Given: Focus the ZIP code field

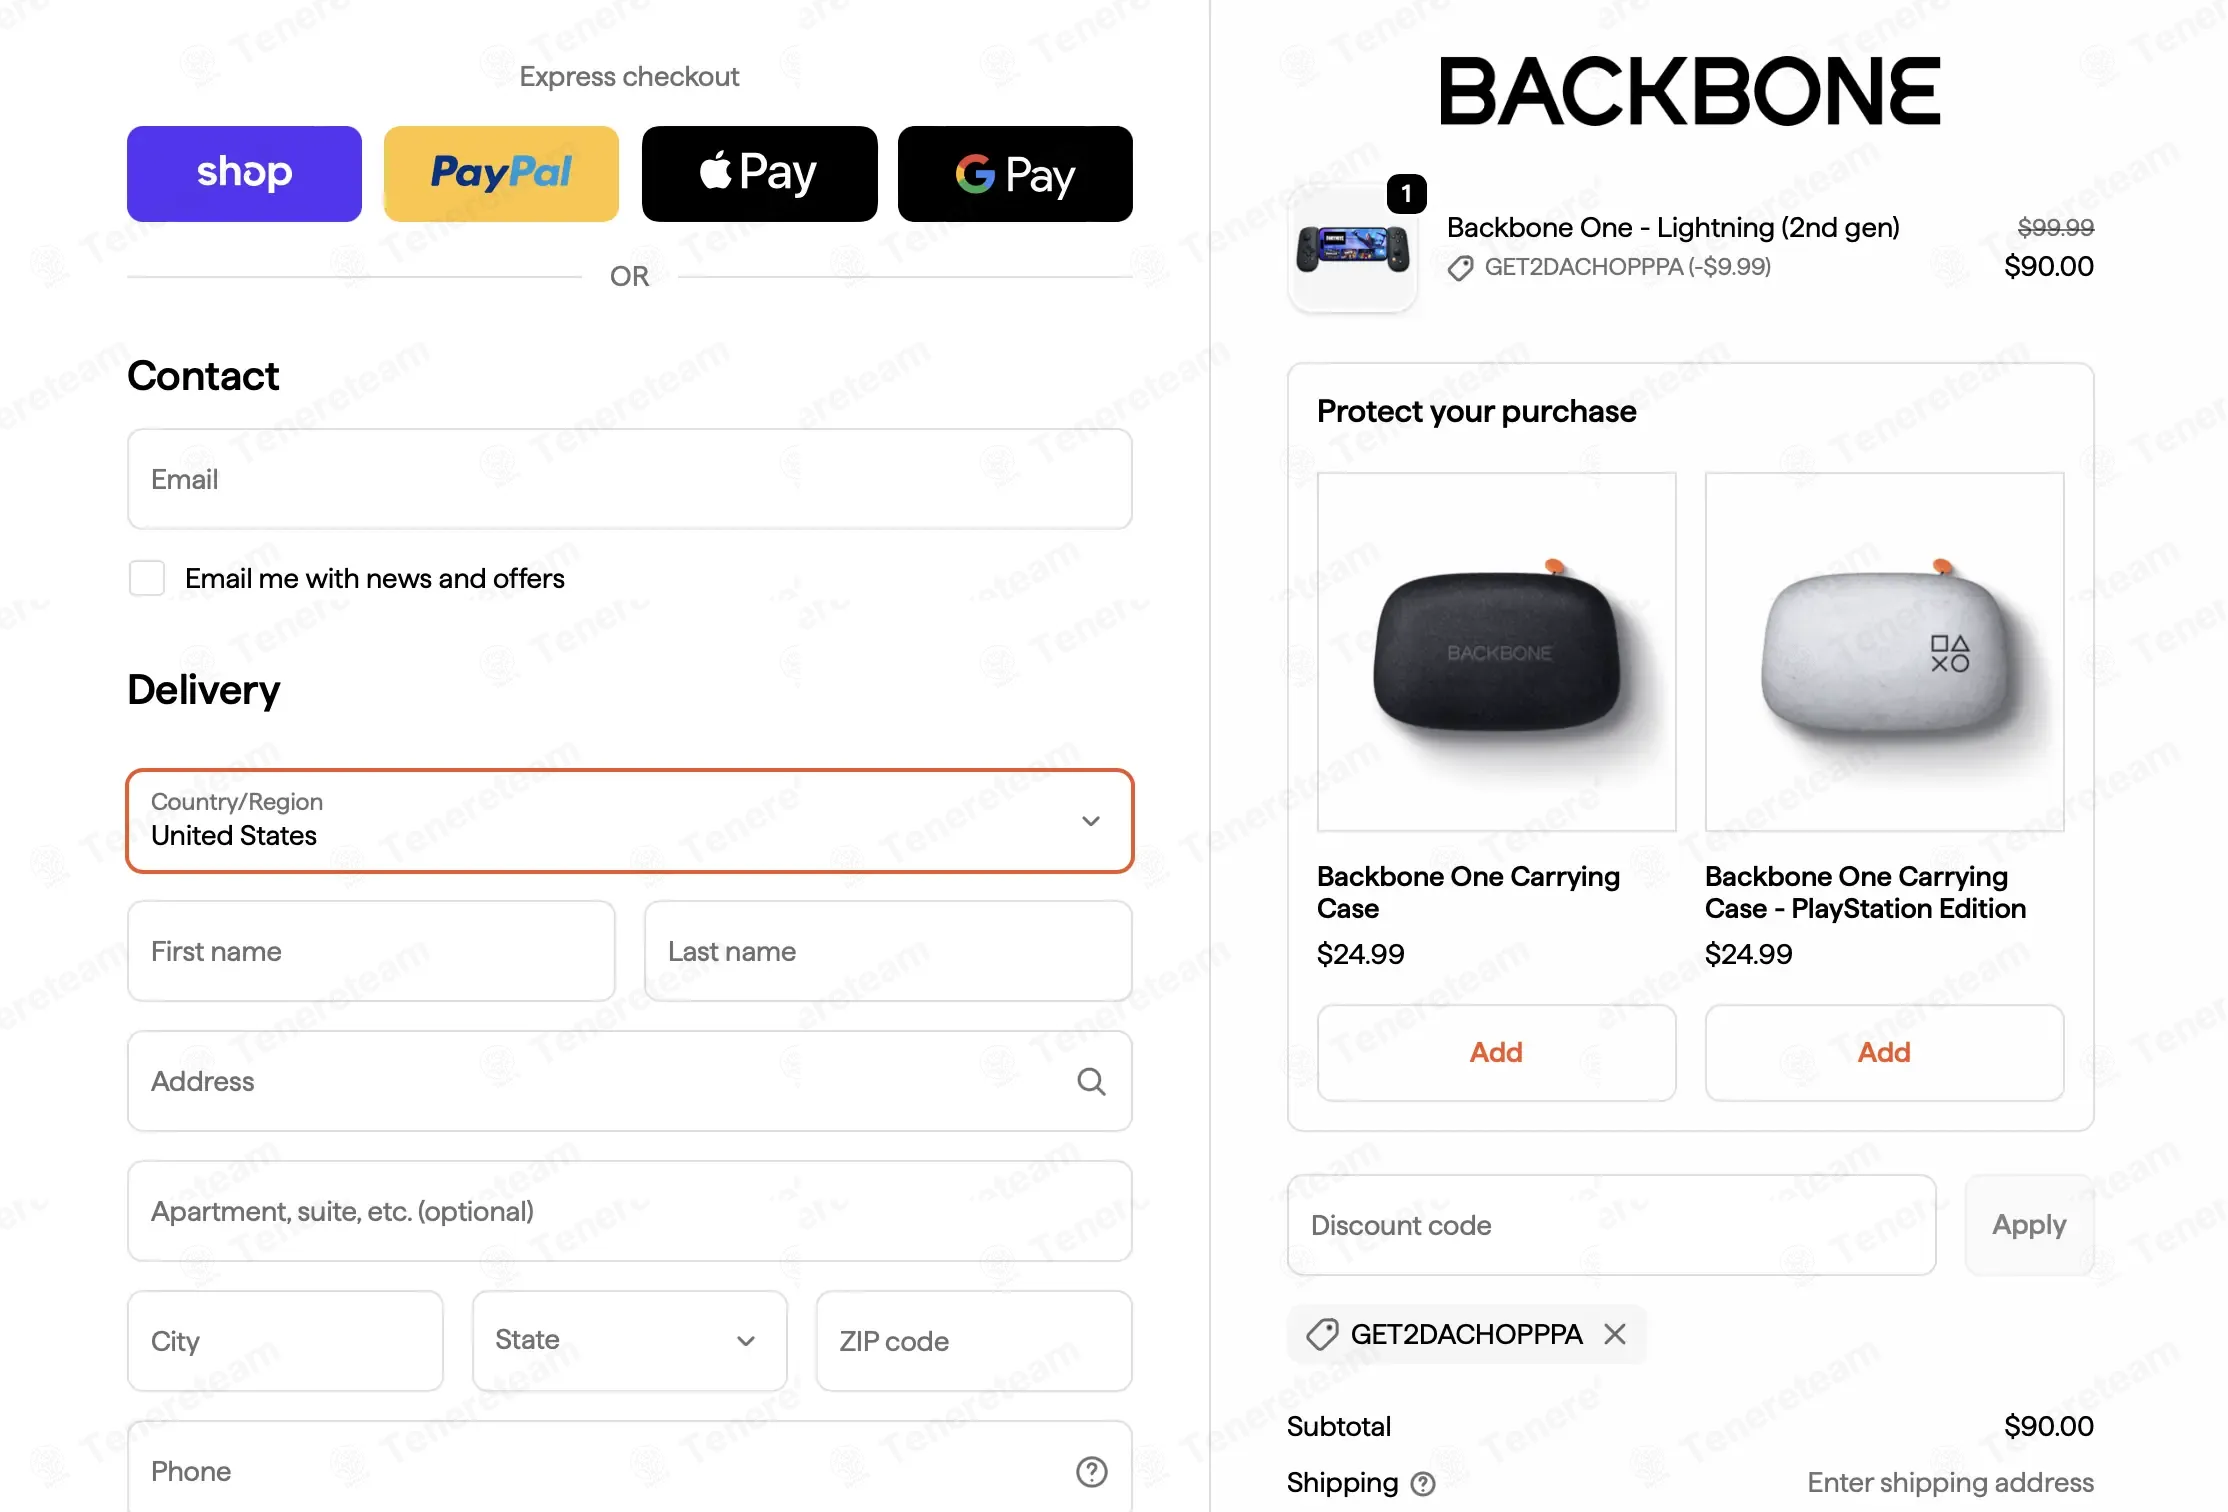Looking at the screenshot, I should 973,1341.
